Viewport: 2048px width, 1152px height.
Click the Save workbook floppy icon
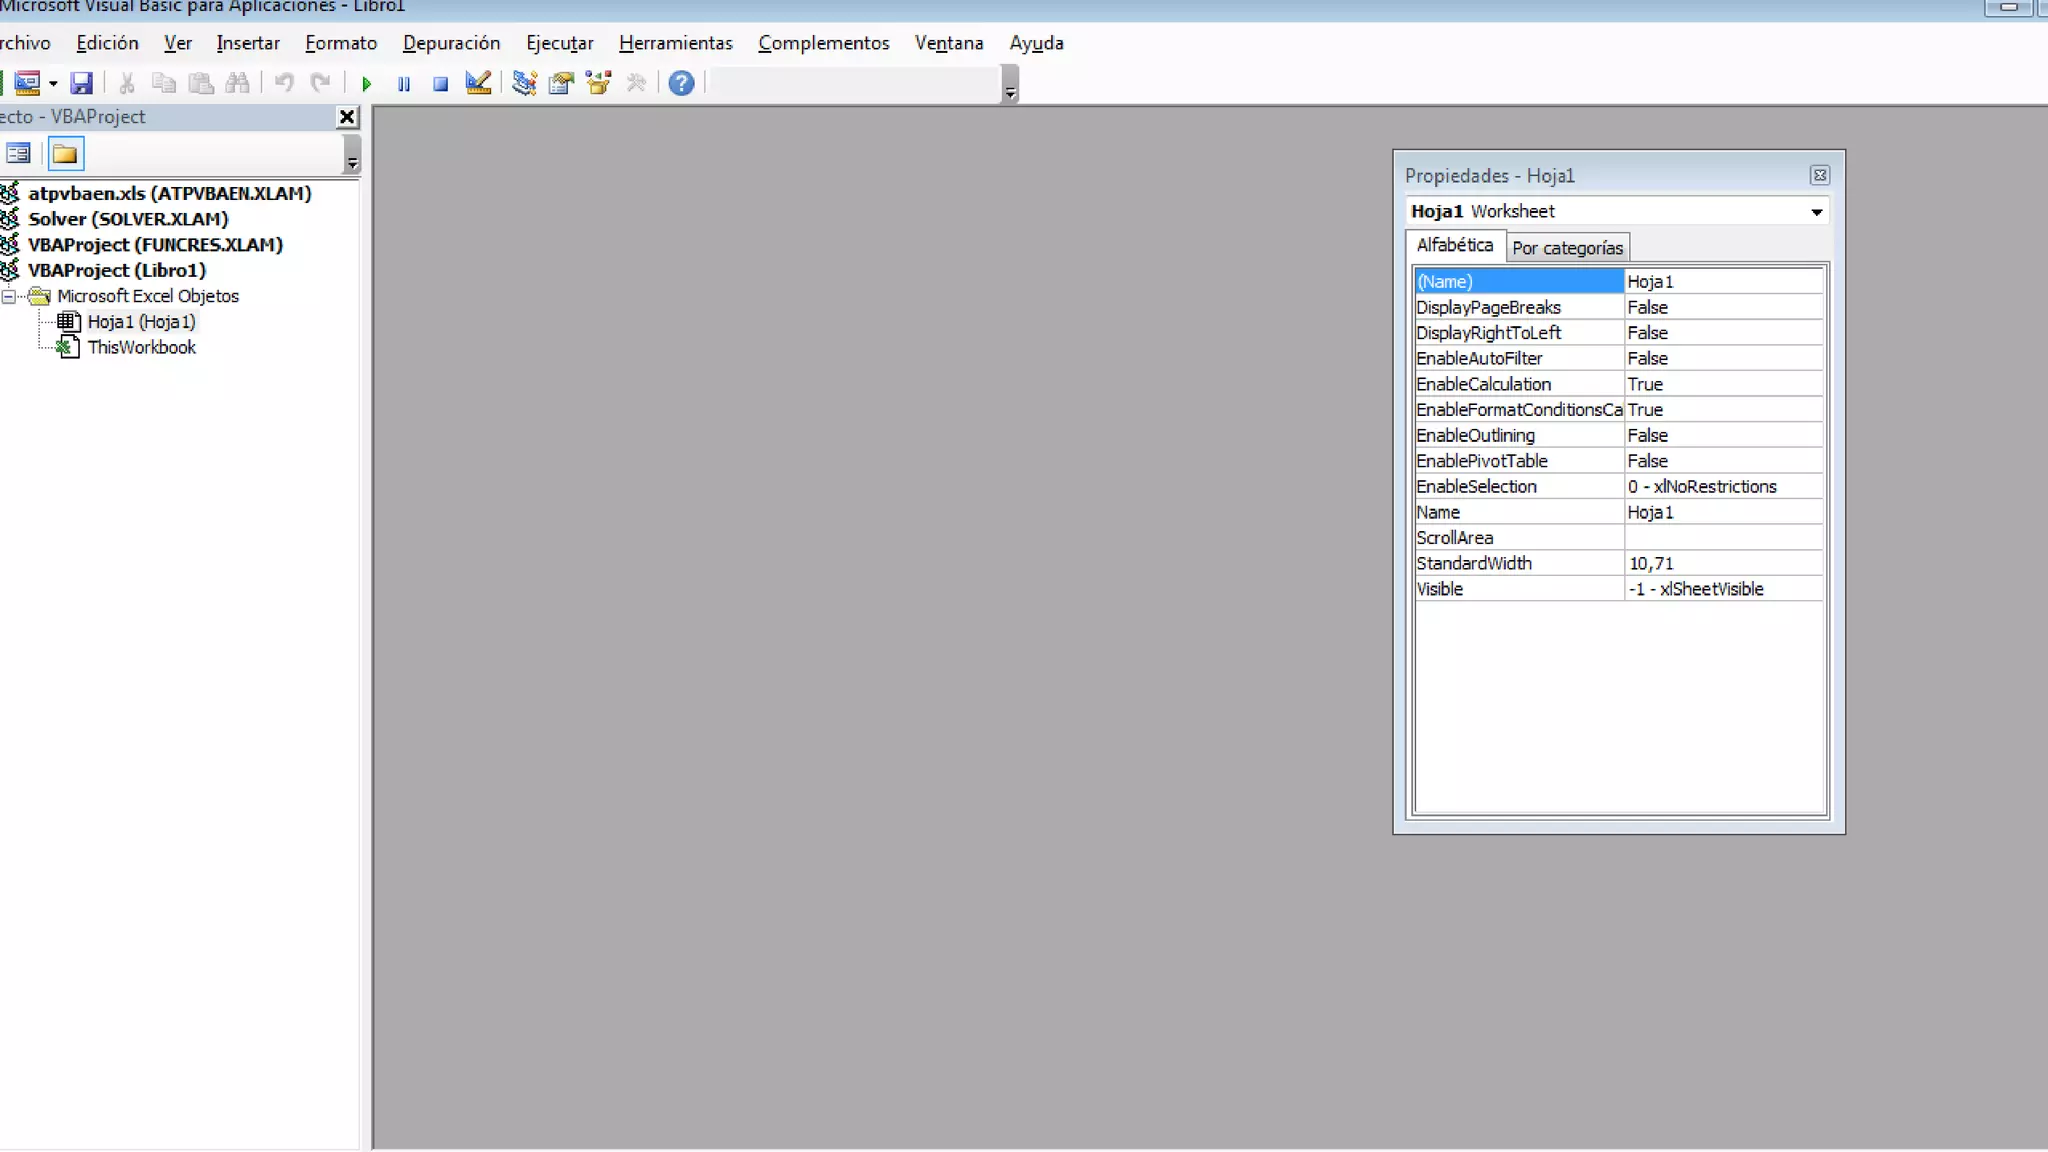(x=81, y=83)
